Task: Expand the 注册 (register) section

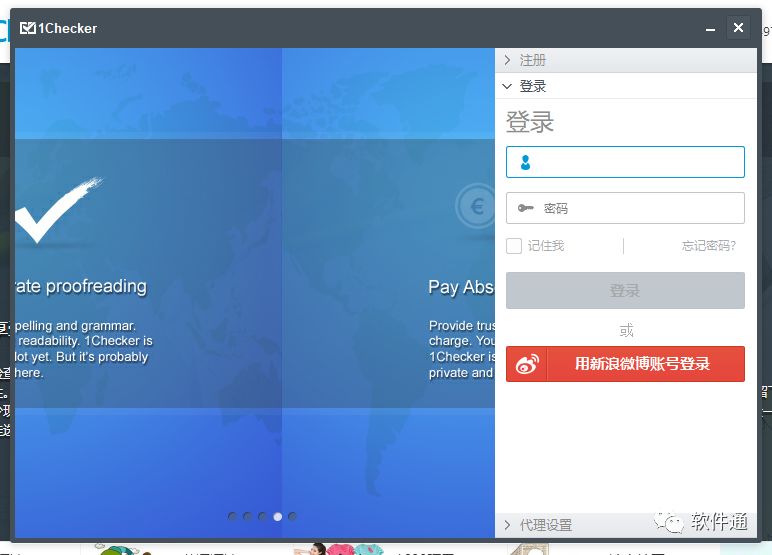Action: pyautogui.click(x=625, y=60)
